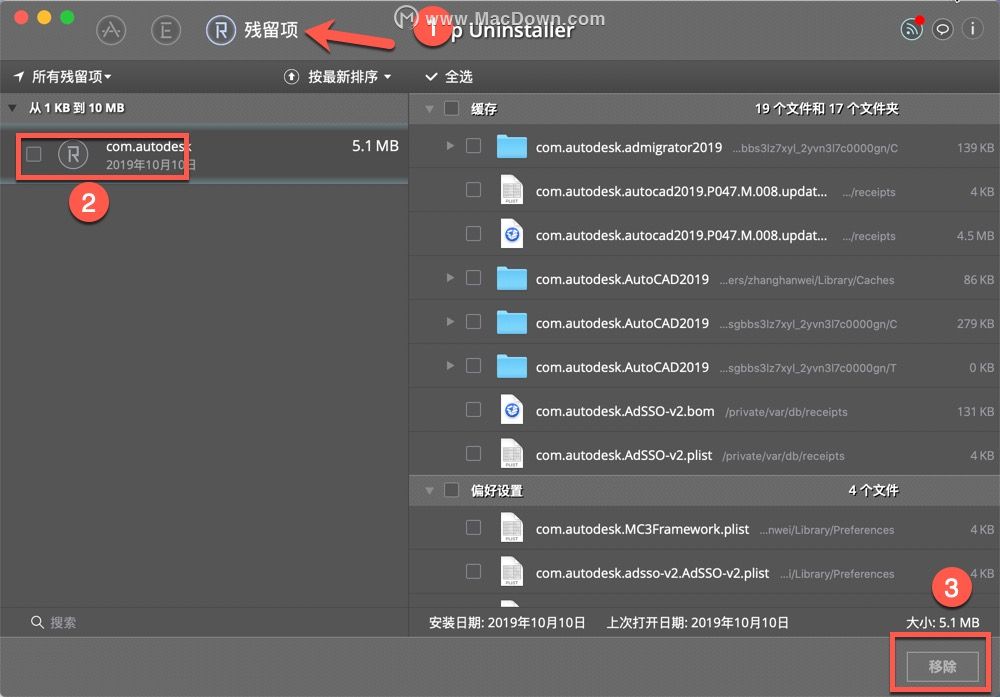Check the 279 KB AutoCAD2019 folder checkbox
This screenshot has width=1000, height=697.
click(x=473, y=322)
